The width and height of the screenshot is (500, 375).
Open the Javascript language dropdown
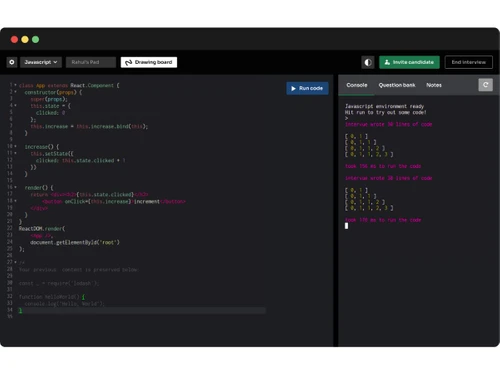coord(41,62)
